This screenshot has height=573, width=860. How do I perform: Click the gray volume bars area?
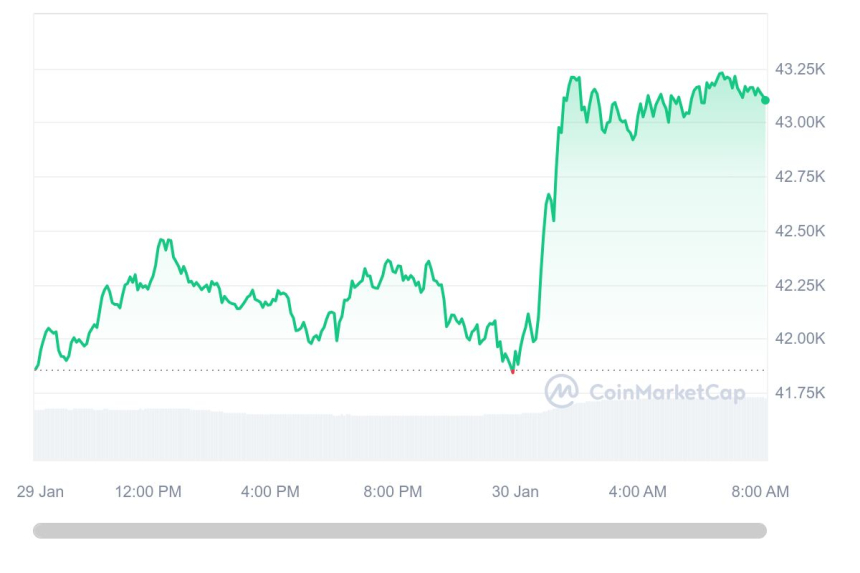click(300, 435)
